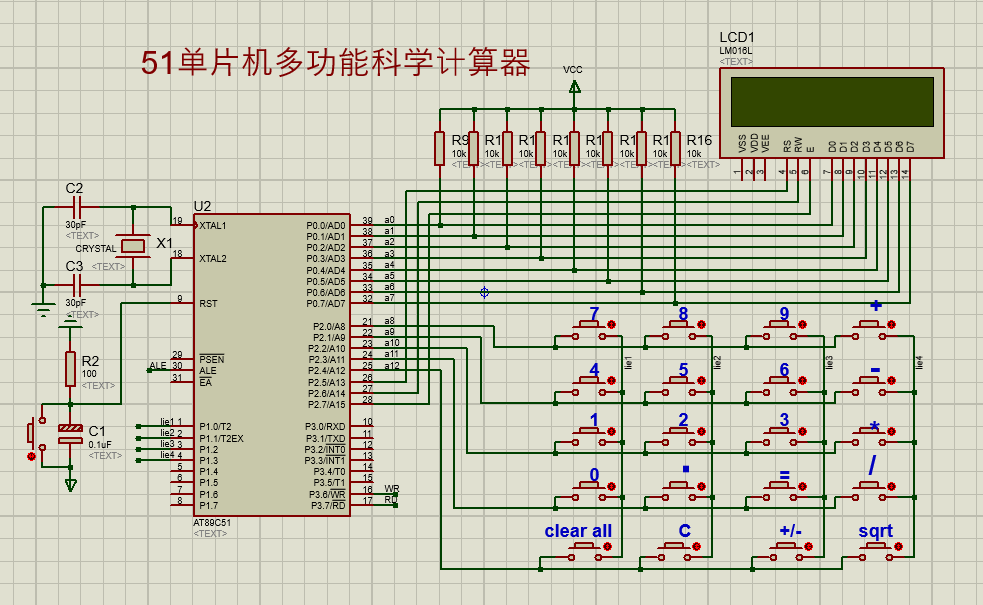983x605 pixels.
Task: Select the crystal oscillator X1
Action: (x=132, y=246)
